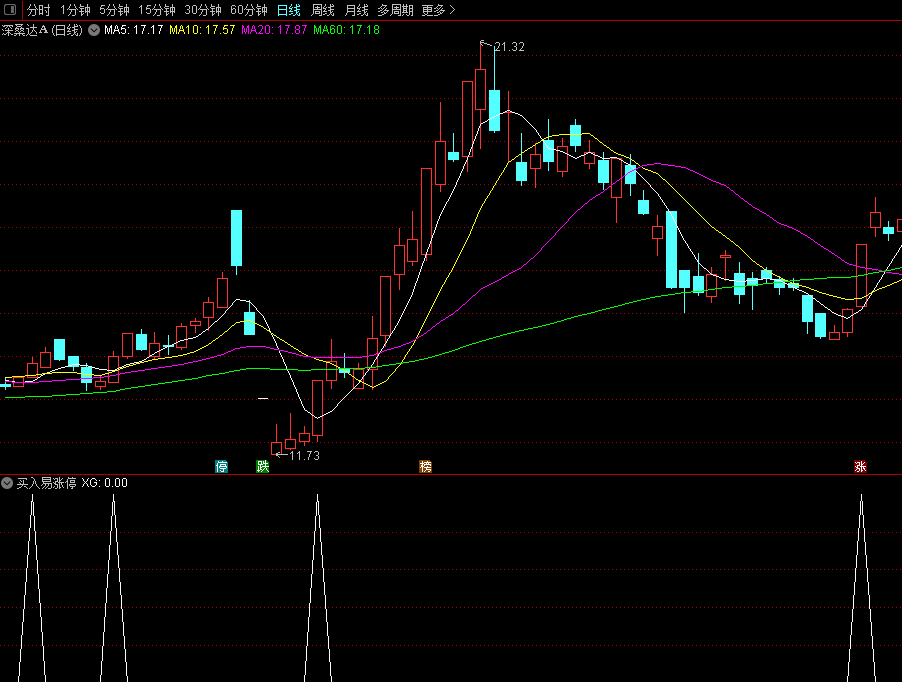
Task: Click the 榜 event marker icon
Action: pos(425,466)
